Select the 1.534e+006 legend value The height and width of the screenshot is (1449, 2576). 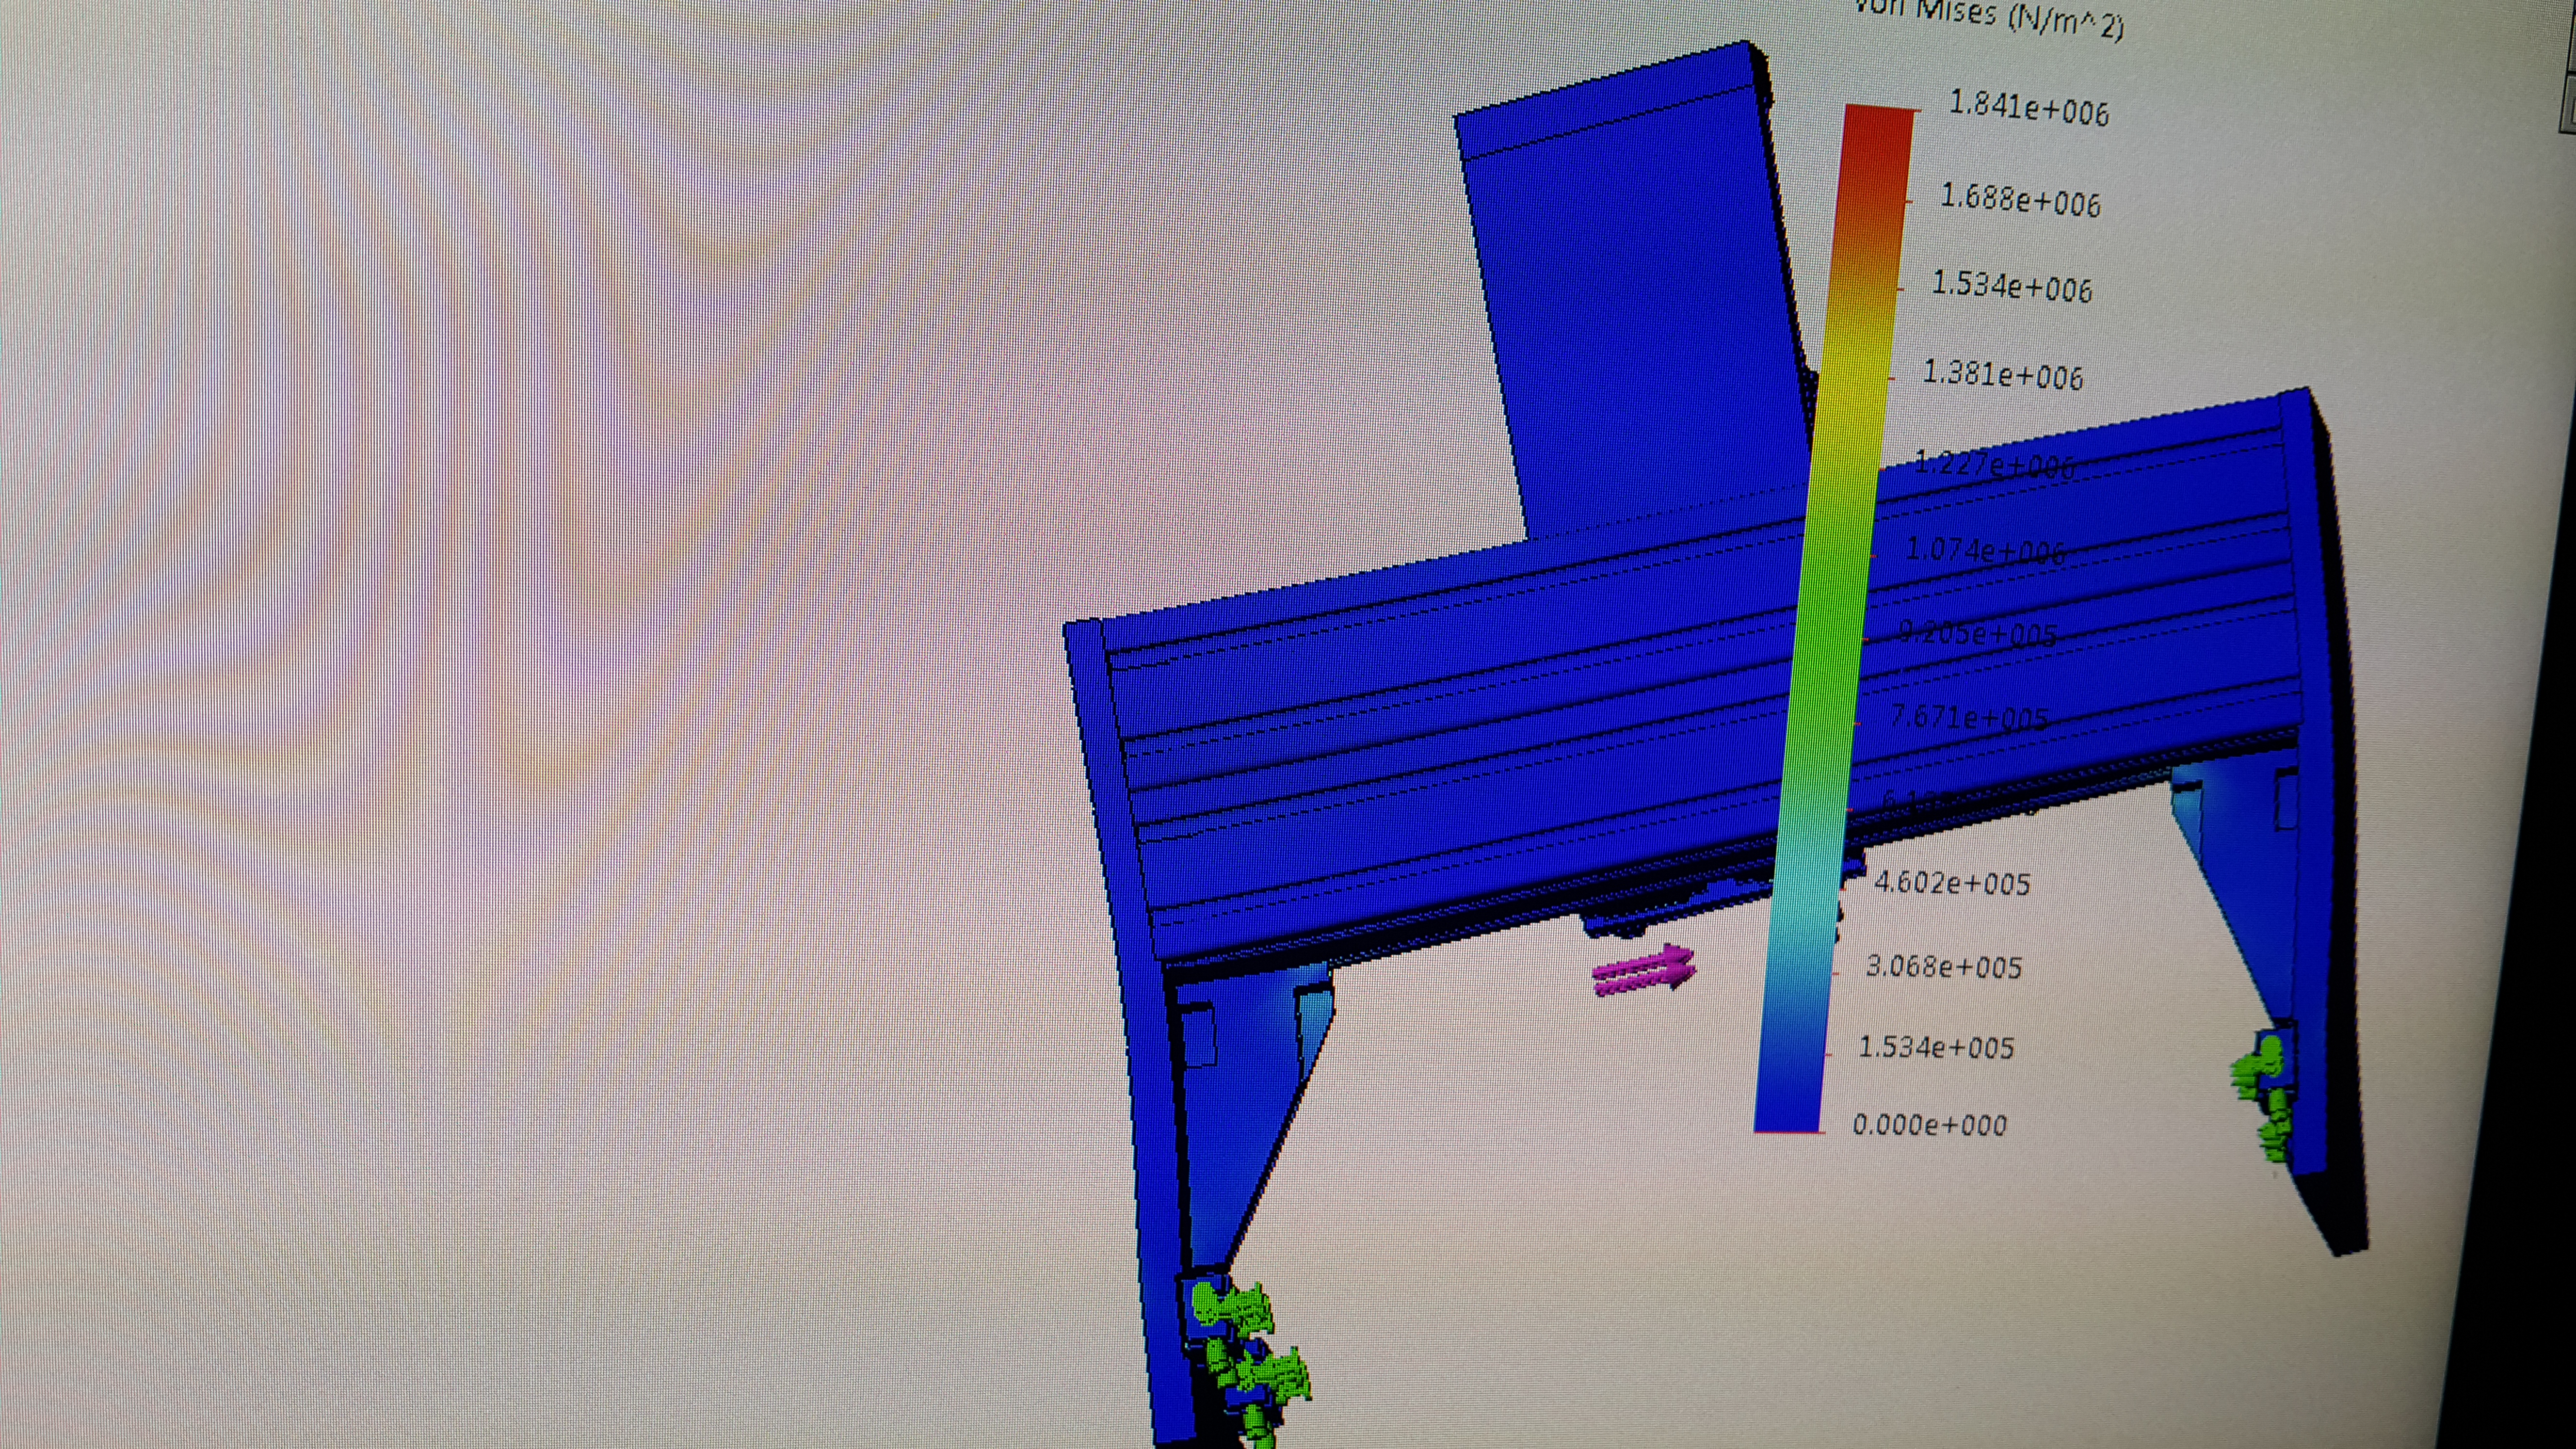[x=2011, y=286]
